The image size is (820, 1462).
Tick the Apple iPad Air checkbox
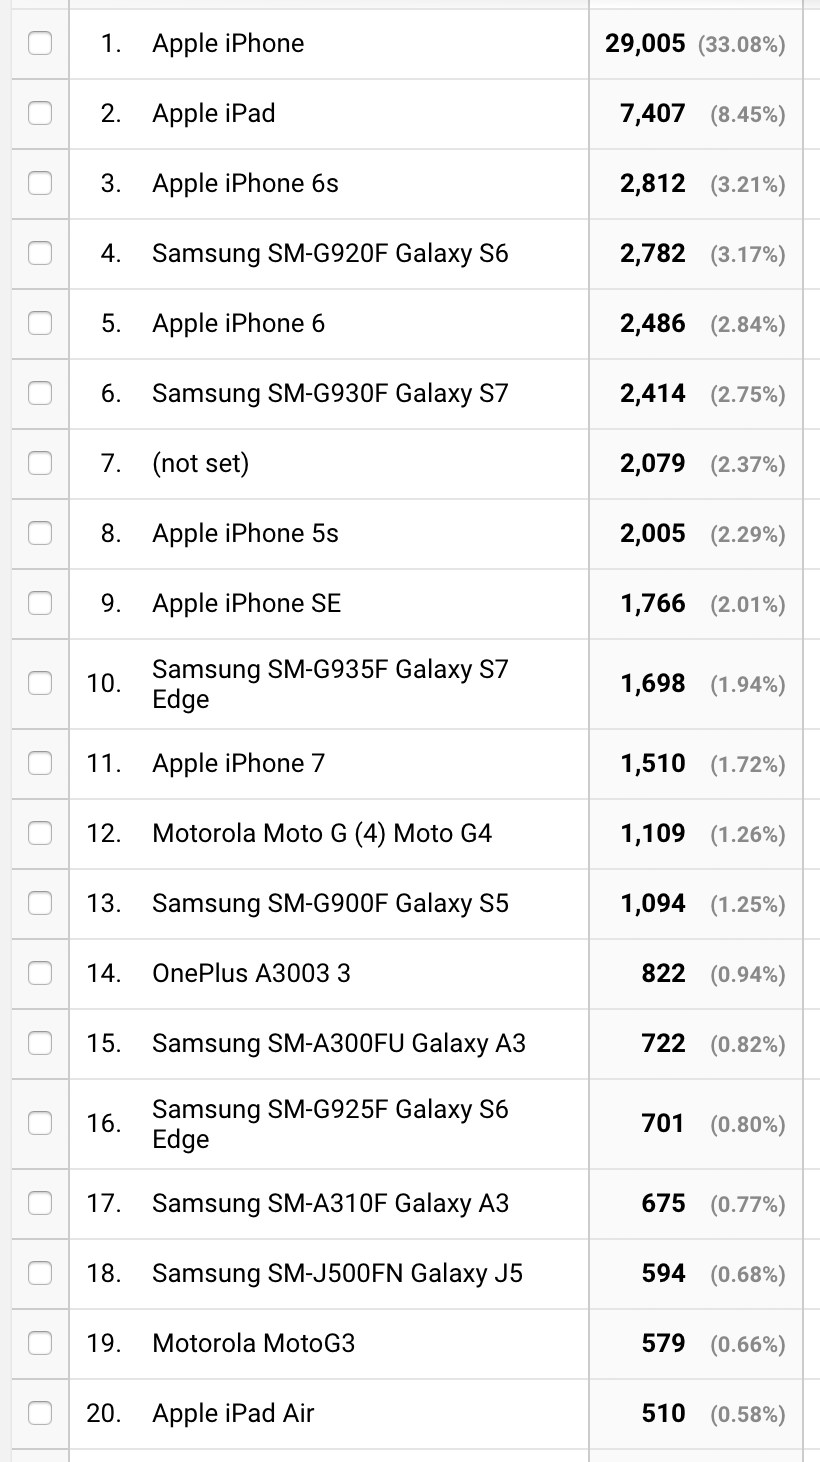click(x=40, y=1414)
